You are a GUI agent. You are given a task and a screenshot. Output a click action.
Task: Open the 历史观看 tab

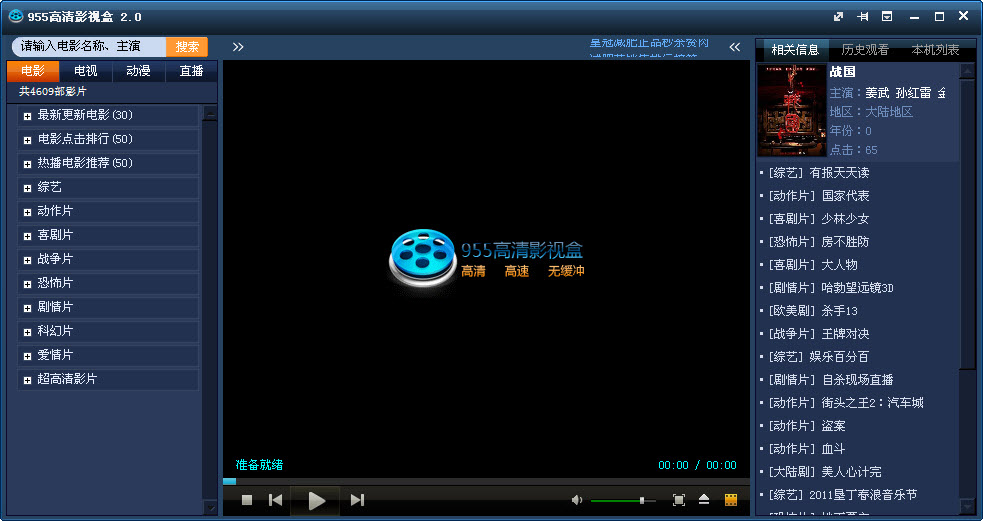coord(865,50)
